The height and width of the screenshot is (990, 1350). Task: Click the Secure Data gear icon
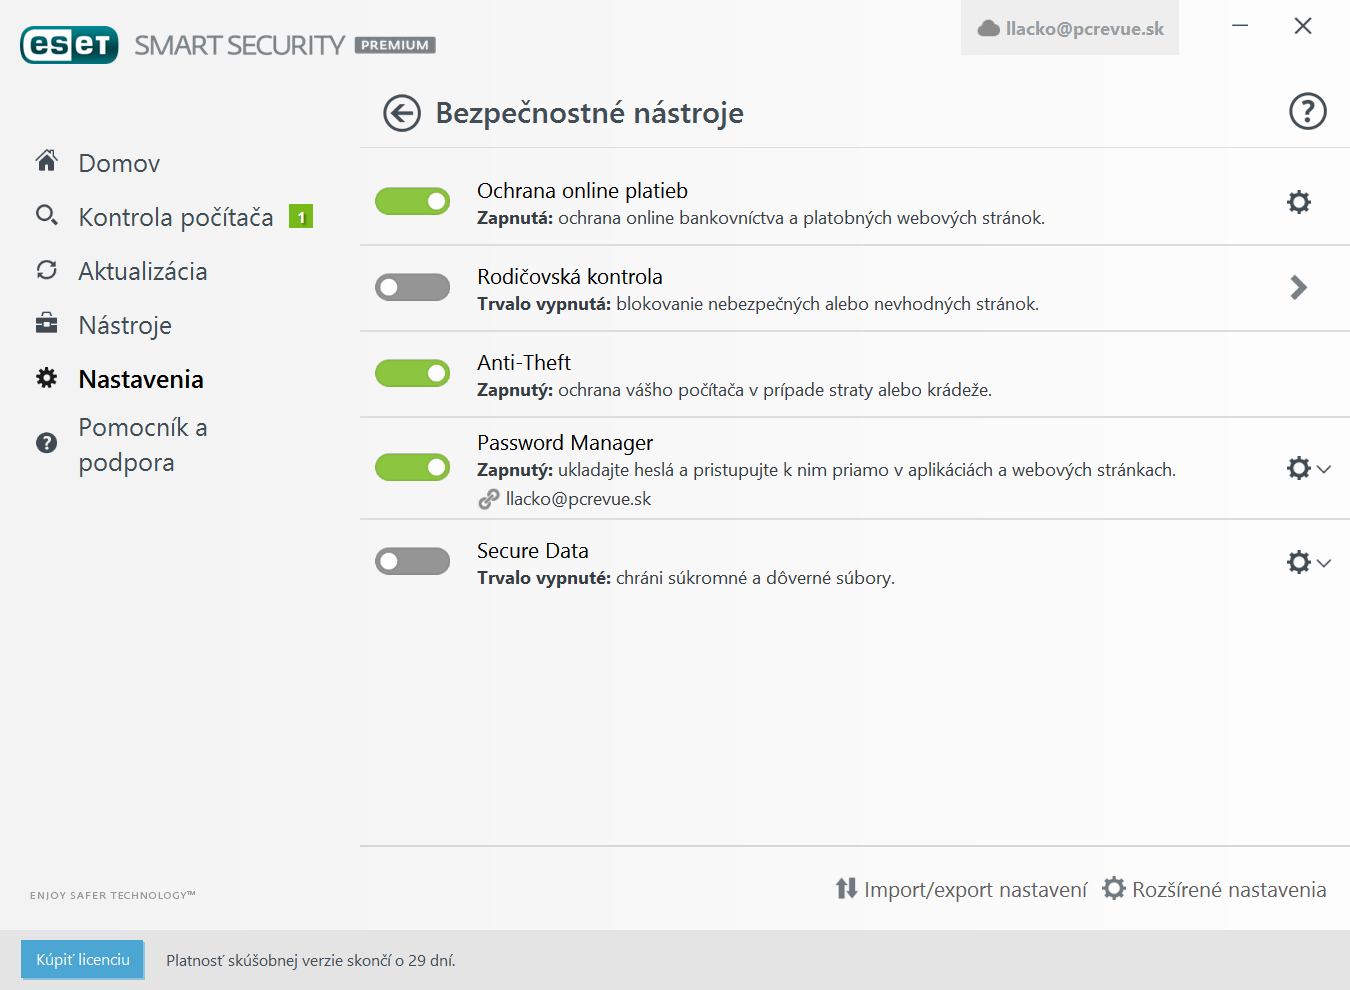1298,562
